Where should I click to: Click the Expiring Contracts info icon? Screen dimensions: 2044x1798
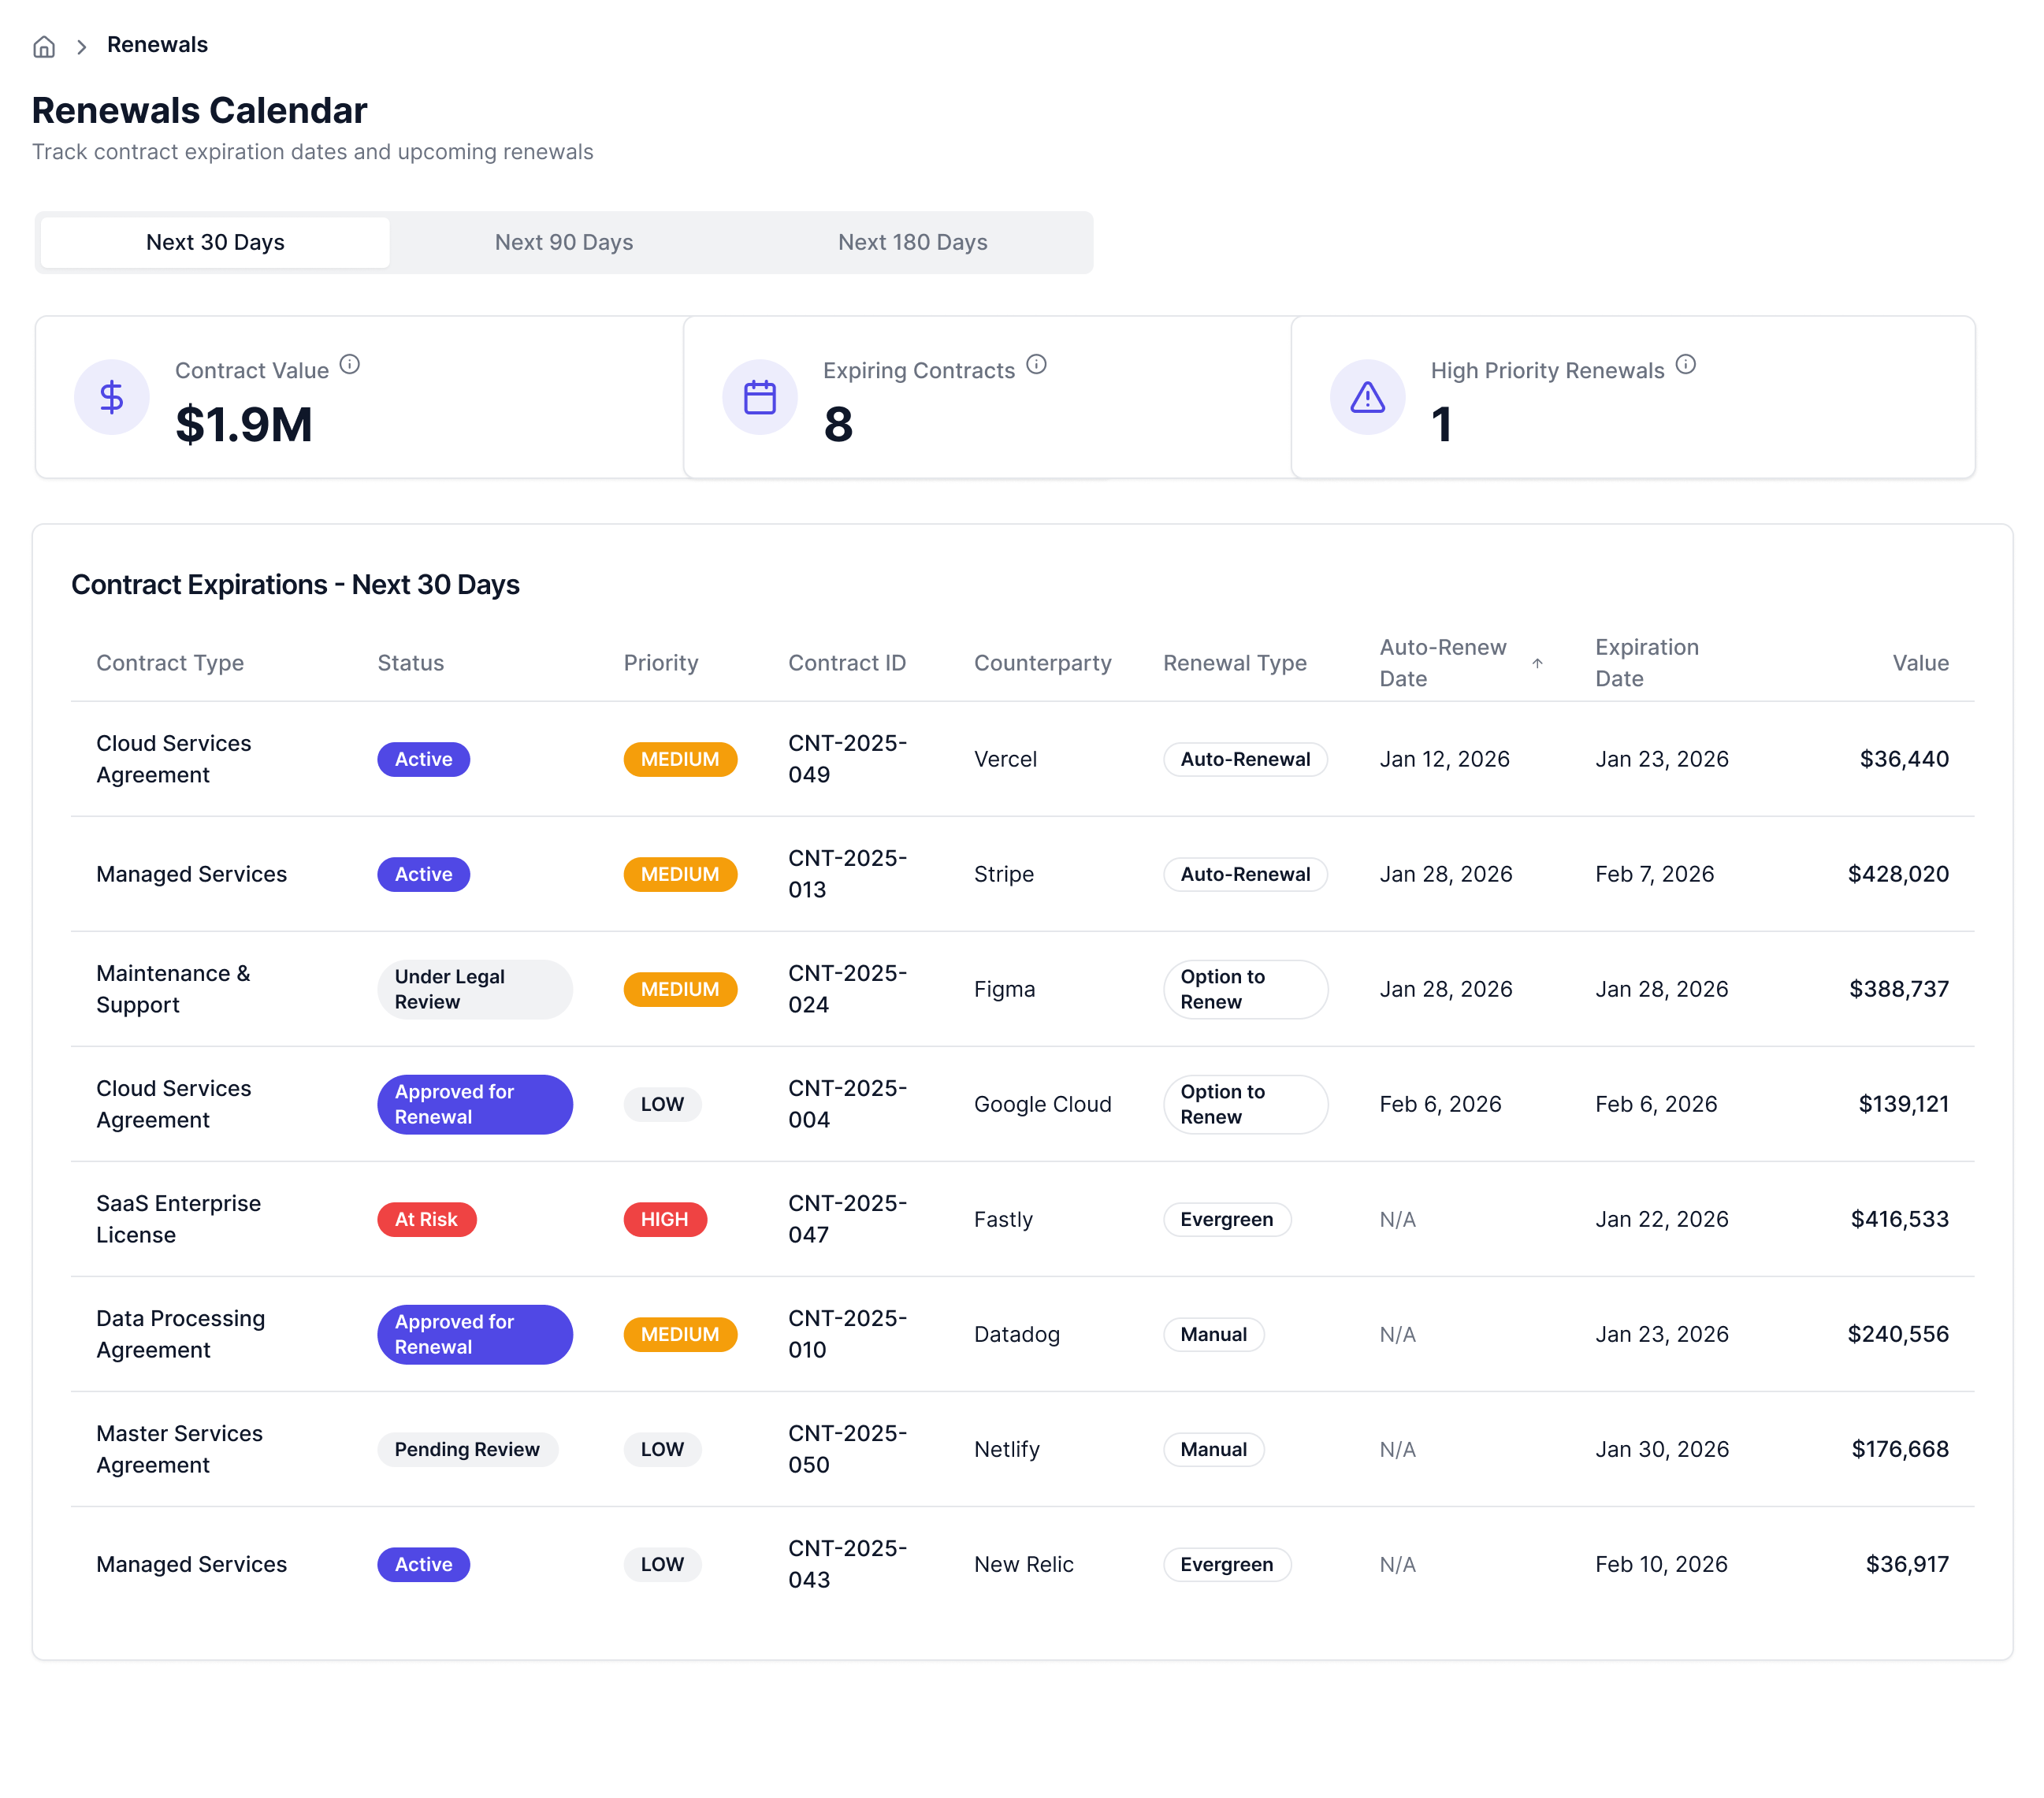[x=1036, y=364]
